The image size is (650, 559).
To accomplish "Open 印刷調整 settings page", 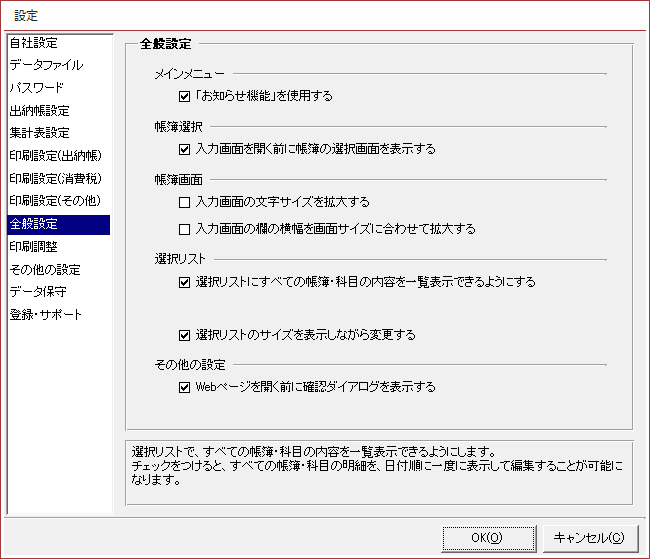I will (x=34, y=246).
